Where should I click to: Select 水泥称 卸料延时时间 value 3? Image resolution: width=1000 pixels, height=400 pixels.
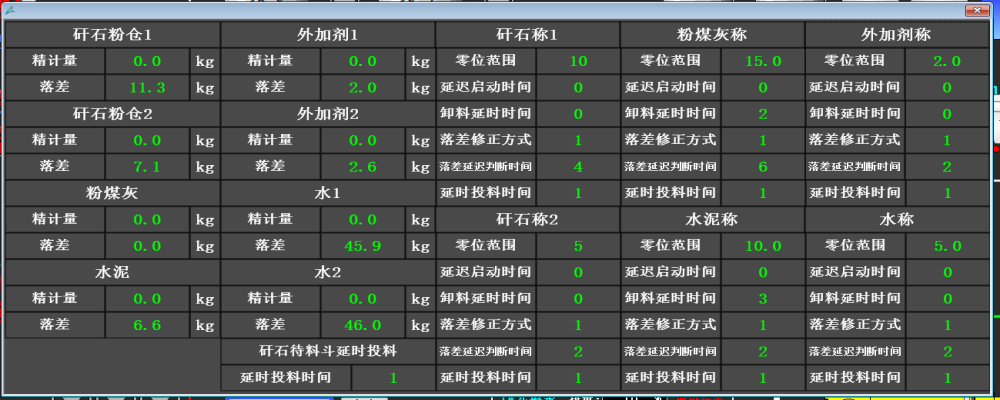point(763,298)
